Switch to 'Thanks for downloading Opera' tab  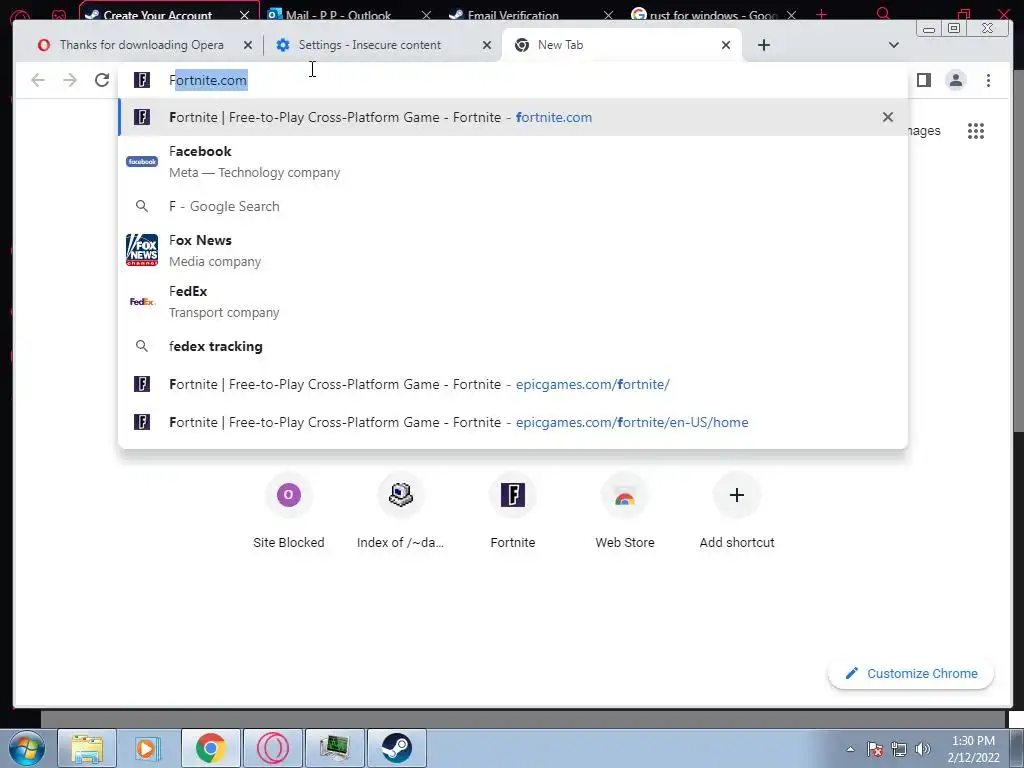click(x=141, y=45)
